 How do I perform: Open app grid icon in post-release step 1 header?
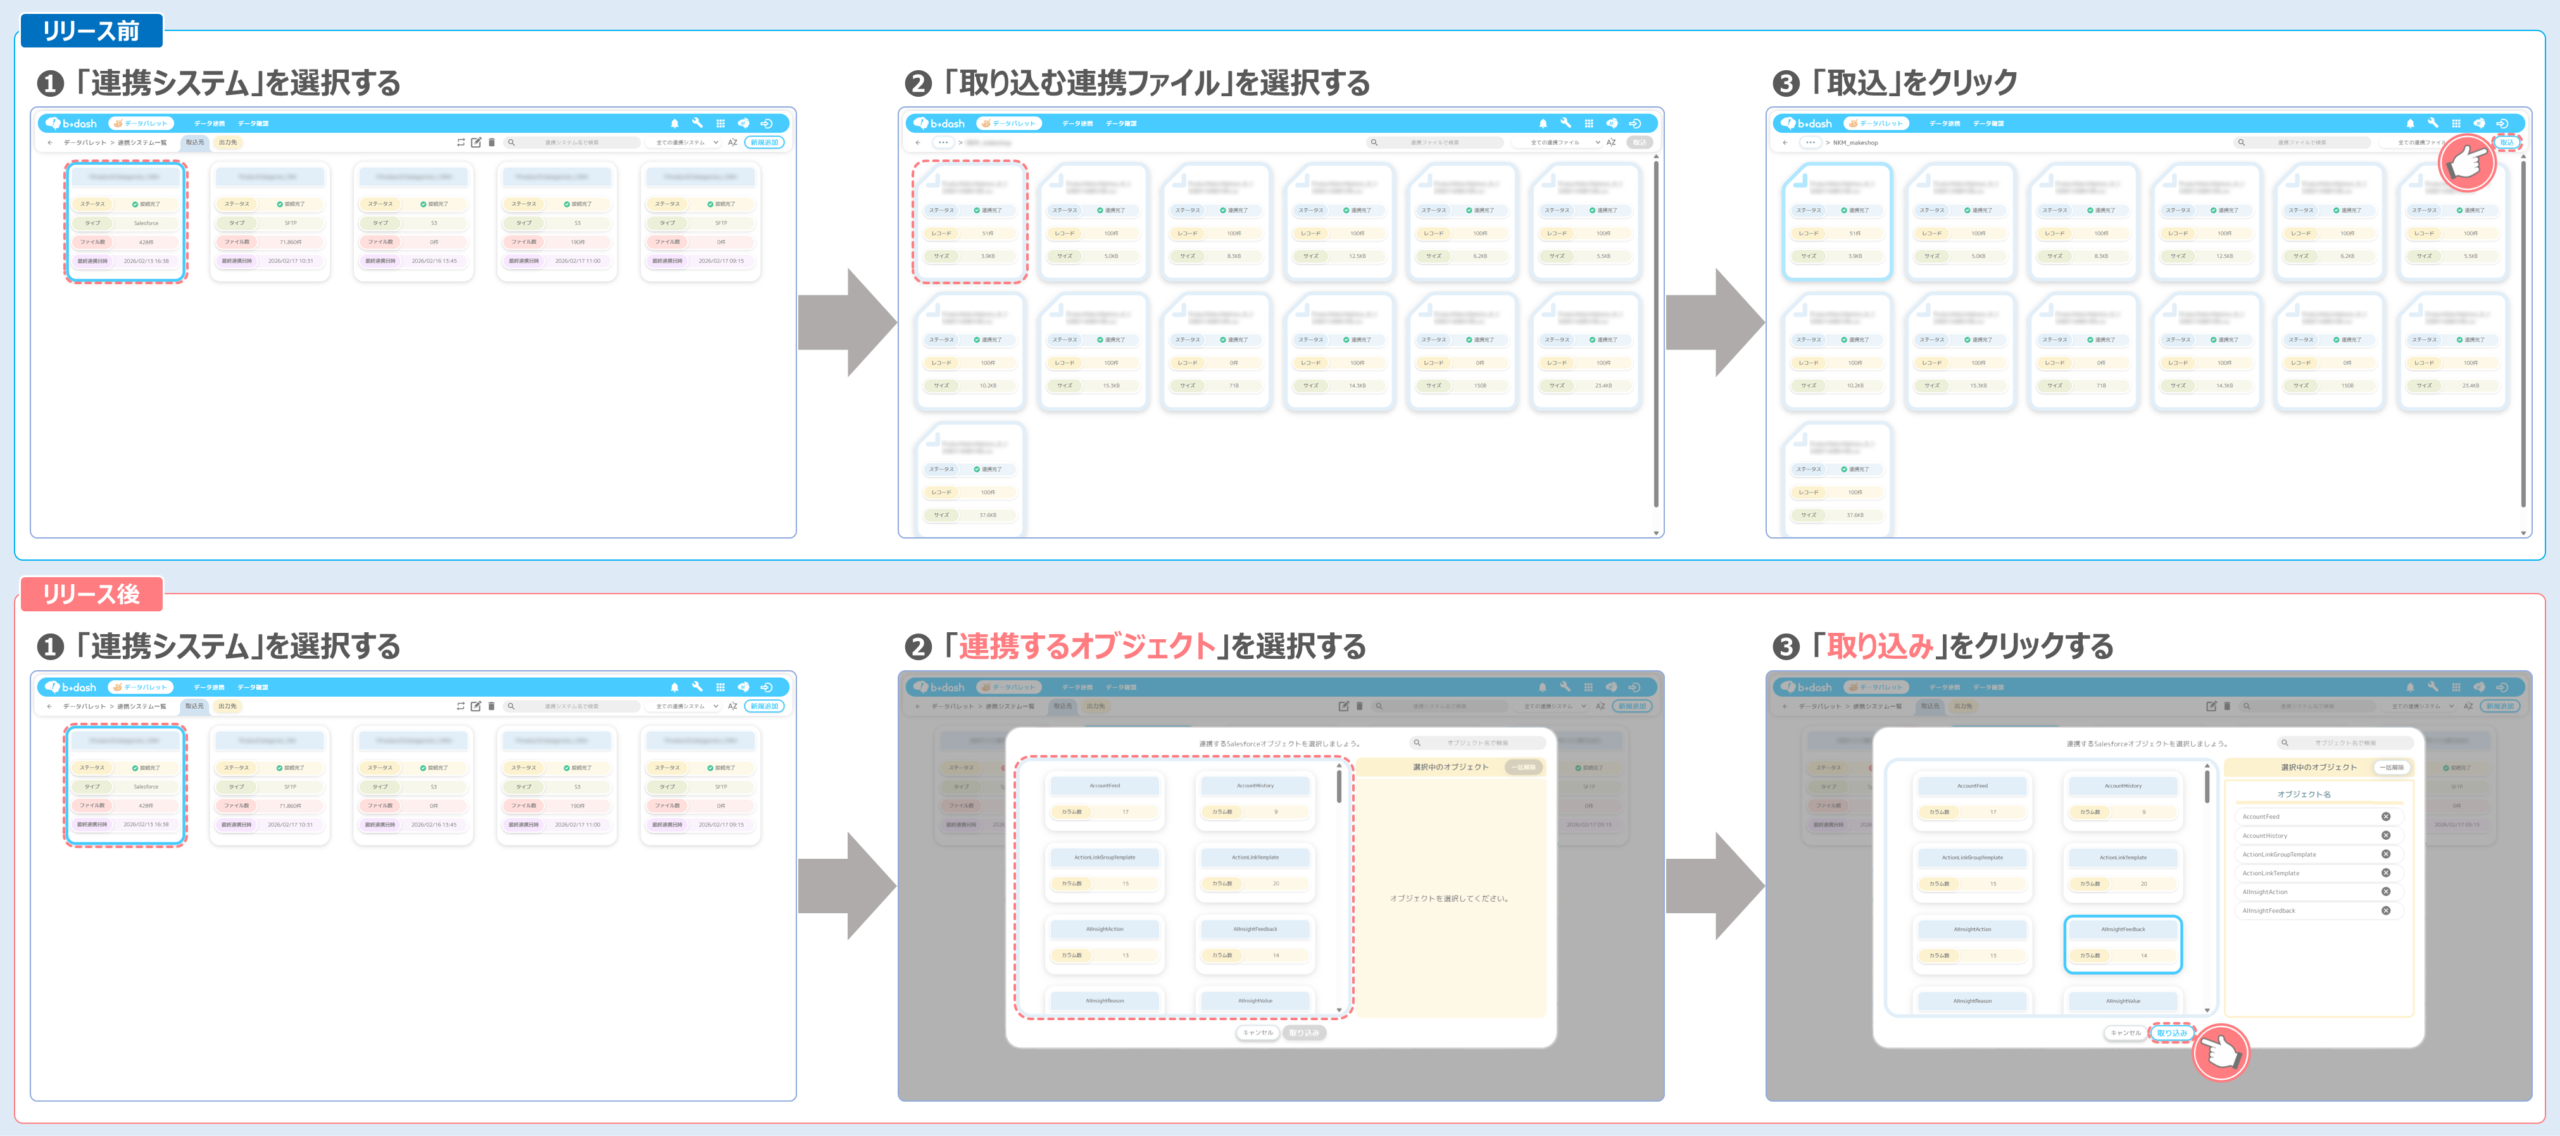click(720, 687)
